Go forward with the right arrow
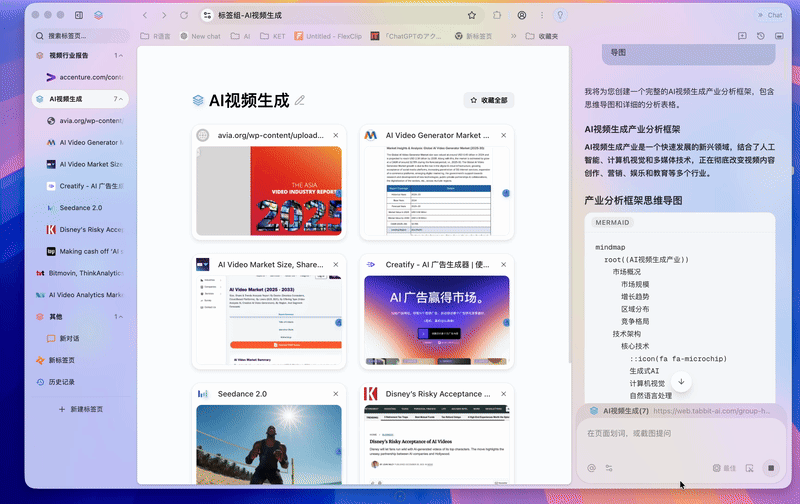Image resolution: width=800 pixels, height=504 pixels. click(164, 15)
